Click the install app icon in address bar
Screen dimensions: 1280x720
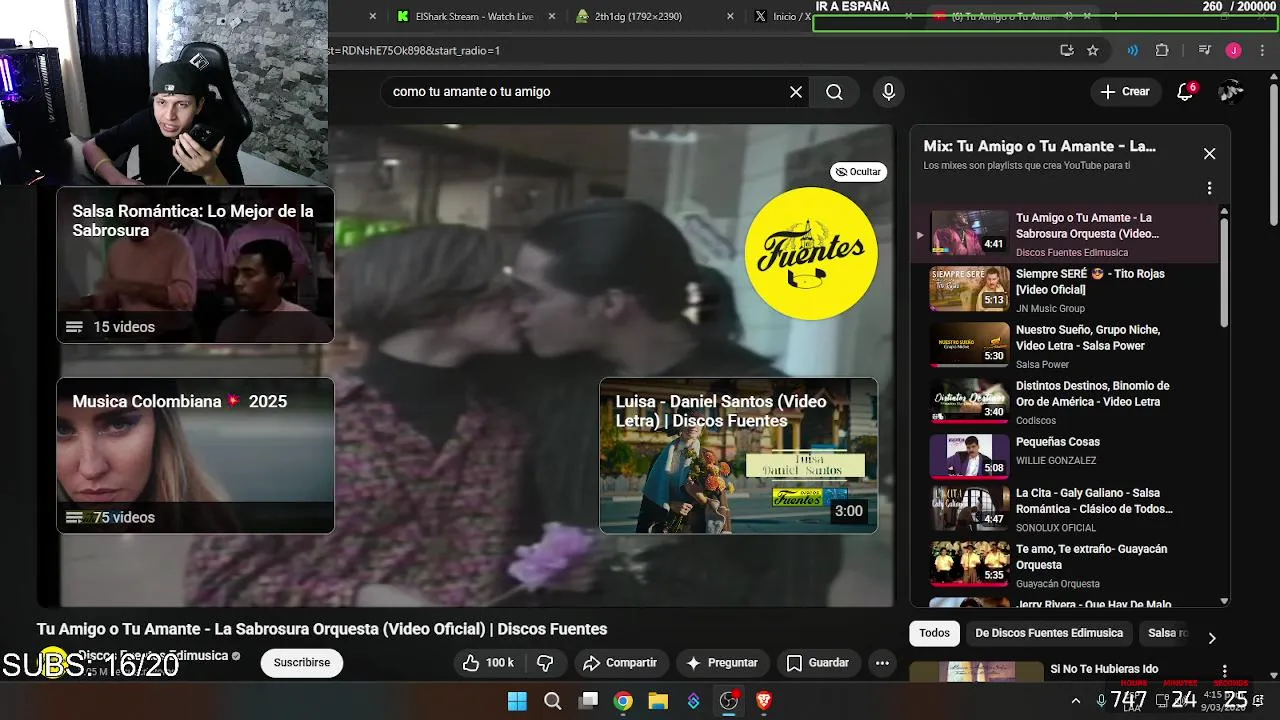tap(1067, 50)
